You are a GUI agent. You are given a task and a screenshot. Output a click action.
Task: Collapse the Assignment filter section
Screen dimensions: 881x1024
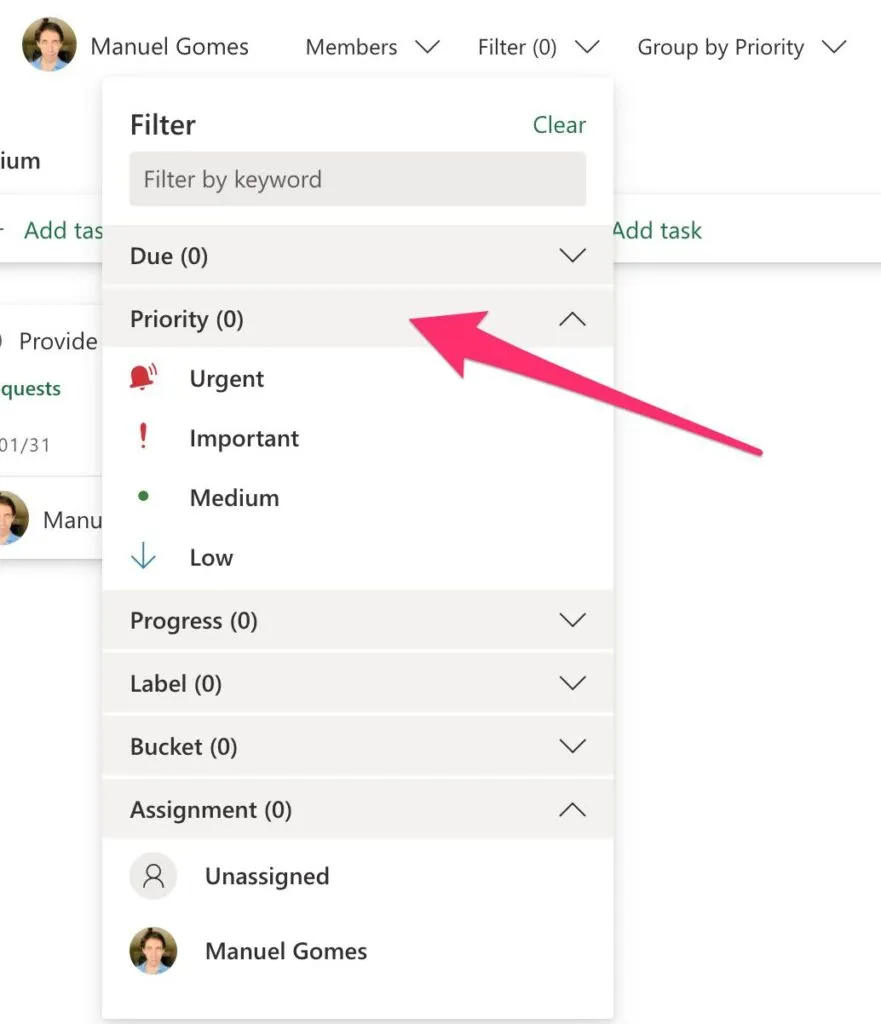572,810
